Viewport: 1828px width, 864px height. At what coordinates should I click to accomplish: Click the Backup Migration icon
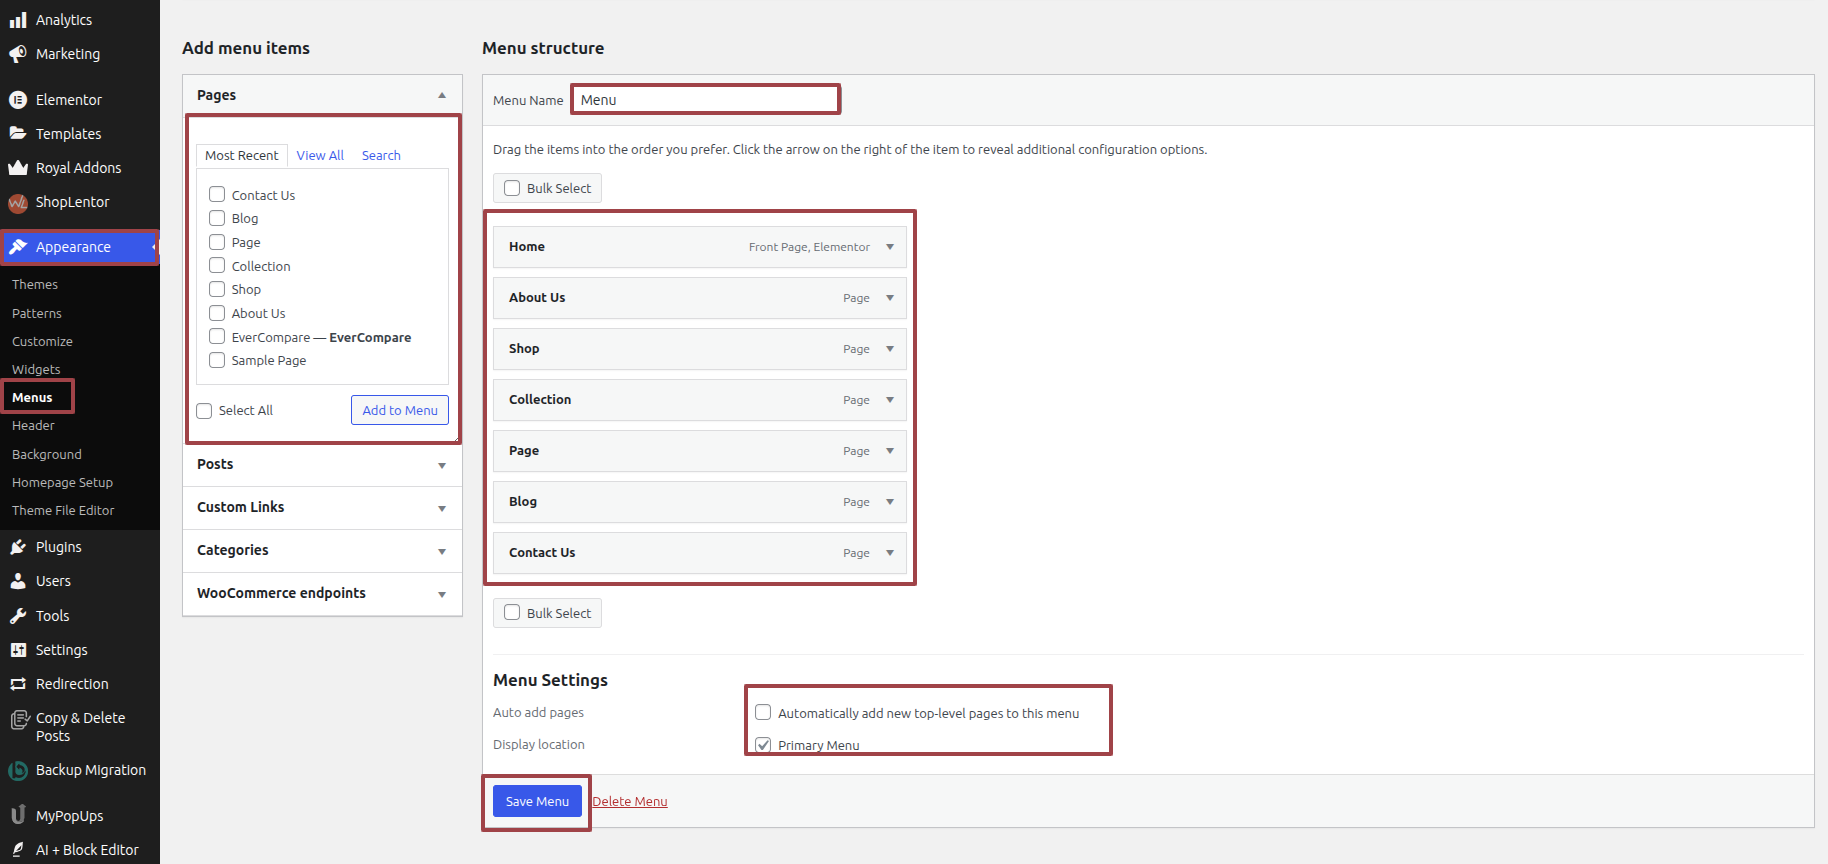point(18,771)
